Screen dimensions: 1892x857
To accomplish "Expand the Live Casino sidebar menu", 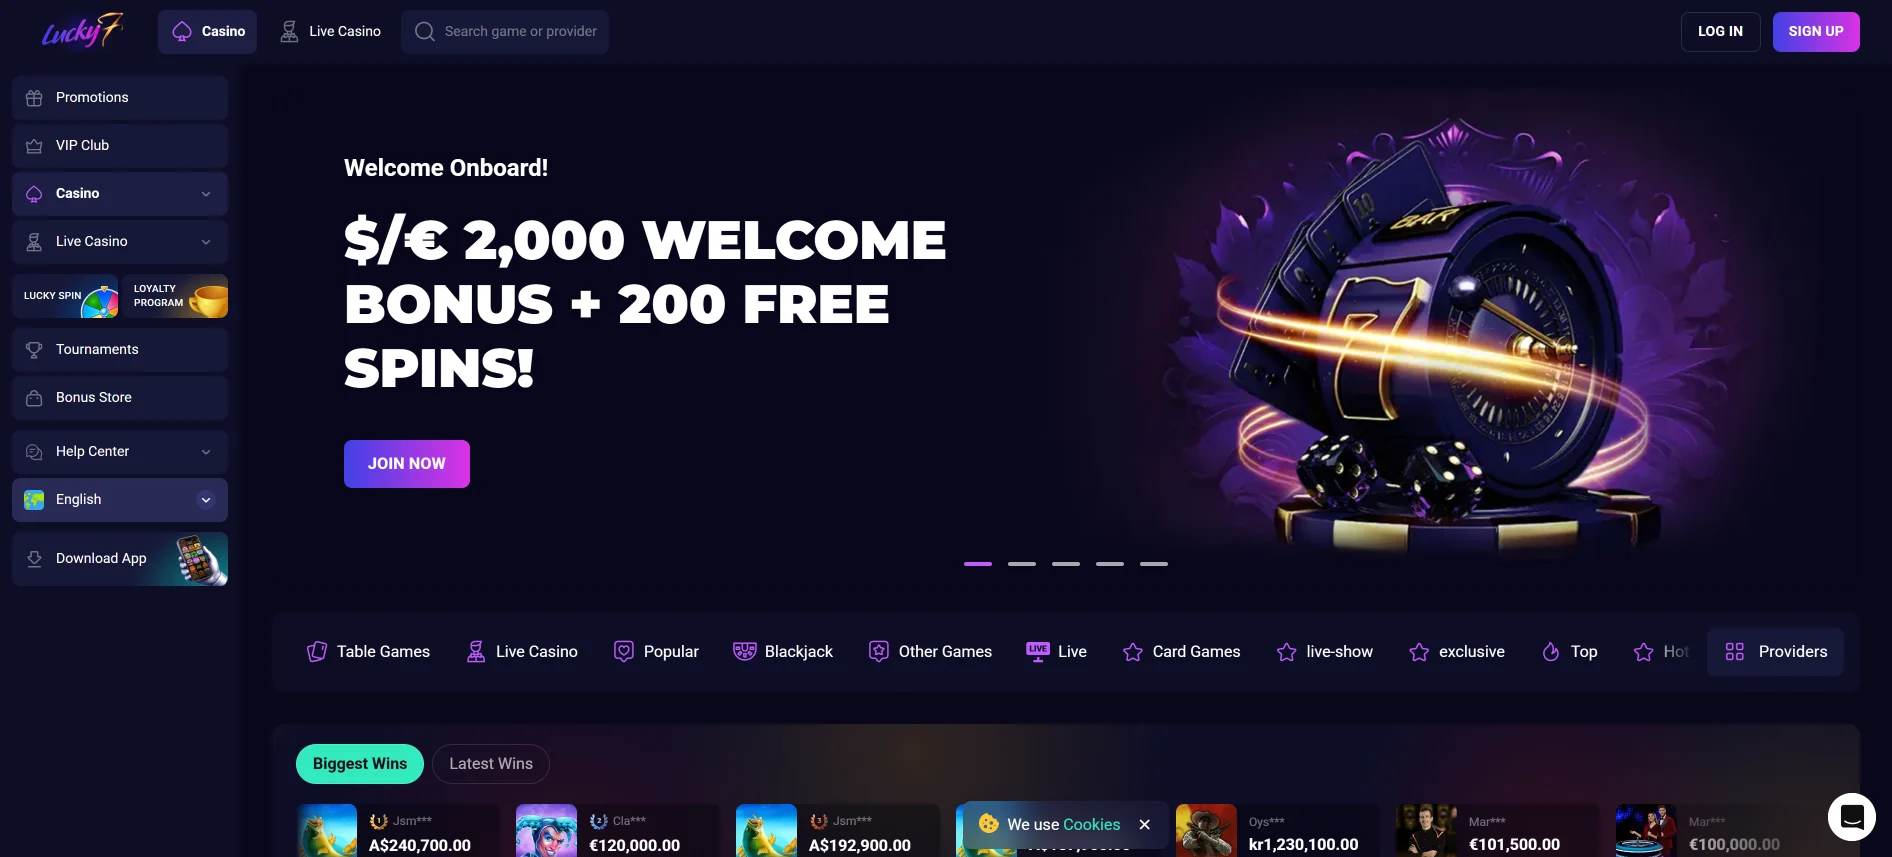I will 120,242.
